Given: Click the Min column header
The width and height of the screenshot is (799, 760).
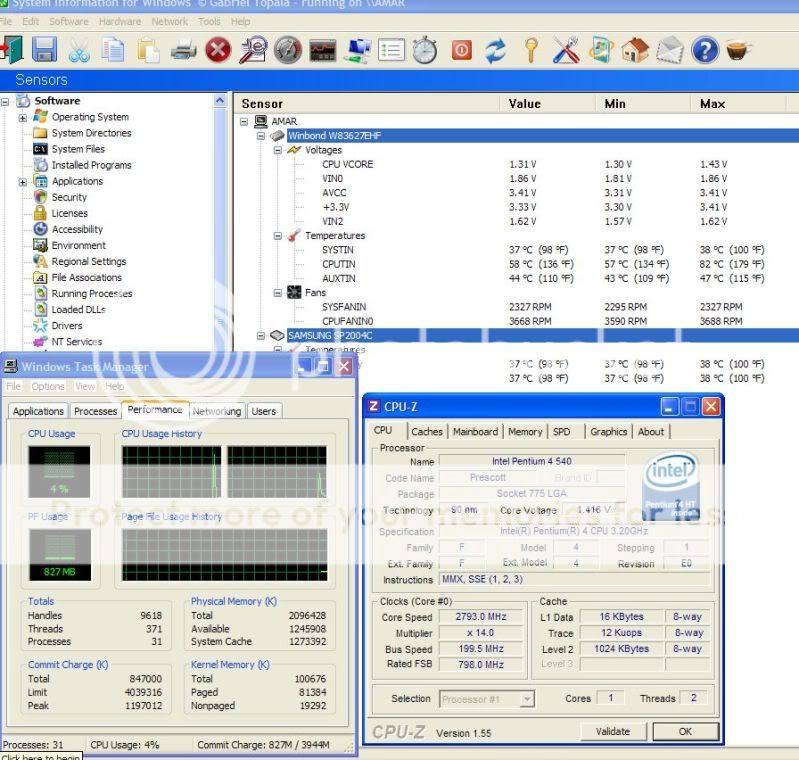Looking at the screenshot, I should click(643, 103).
